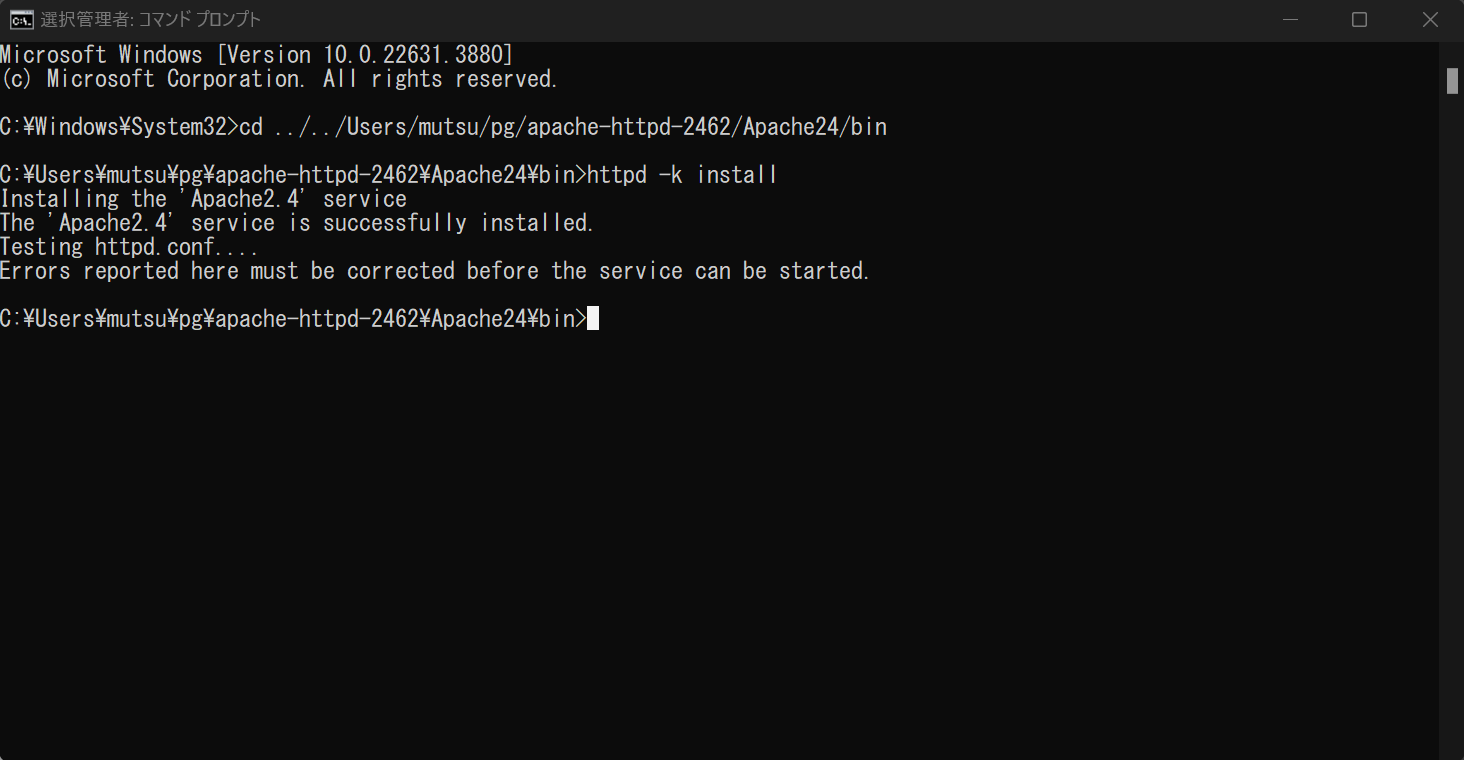1464x760 pixels.
Task: Close the Command Prompt window
Action: [1429, 19]
